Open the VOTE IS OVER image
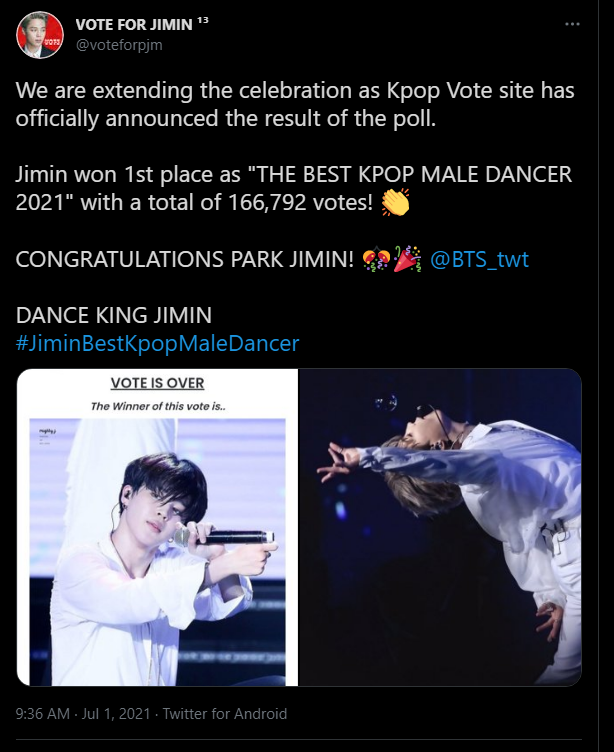This screenshot has height=752, width=614. click(x=157, y=527)
